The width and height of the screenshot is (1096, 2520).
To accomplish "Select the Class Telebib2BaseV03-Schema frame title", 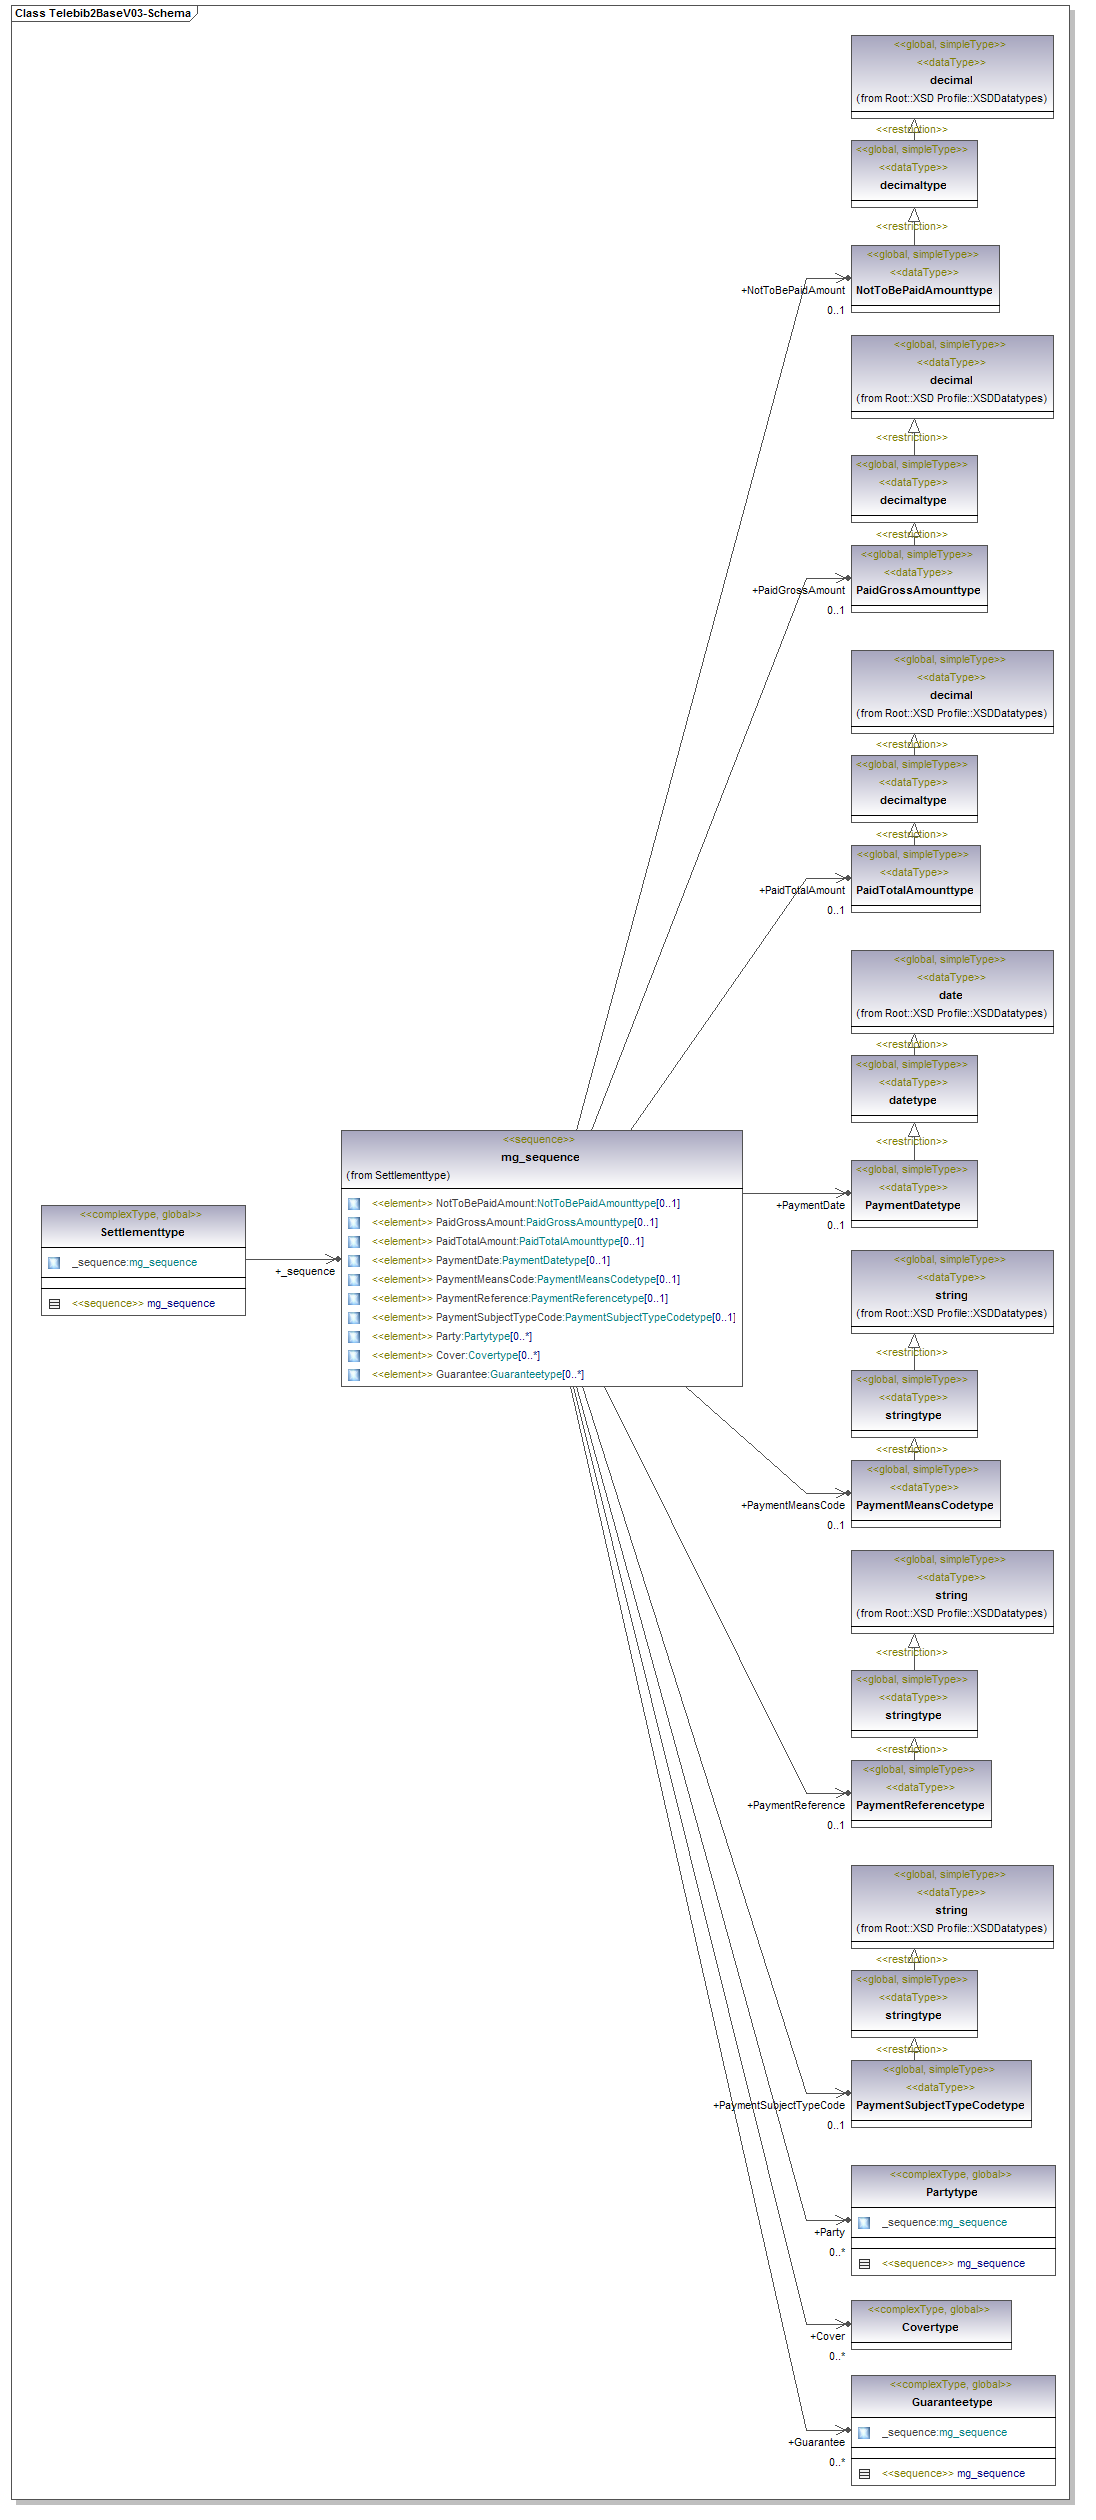I will pos(103,14).
